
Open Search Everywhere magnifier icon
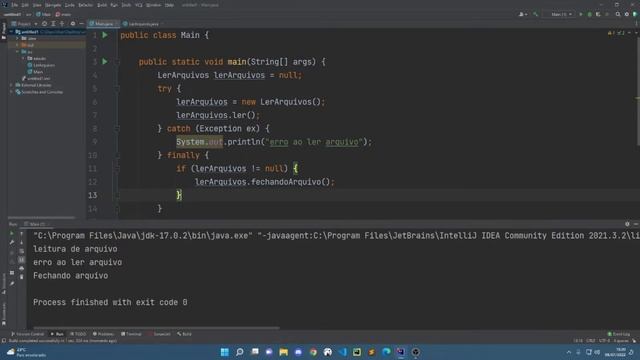[x=618, y=14]
